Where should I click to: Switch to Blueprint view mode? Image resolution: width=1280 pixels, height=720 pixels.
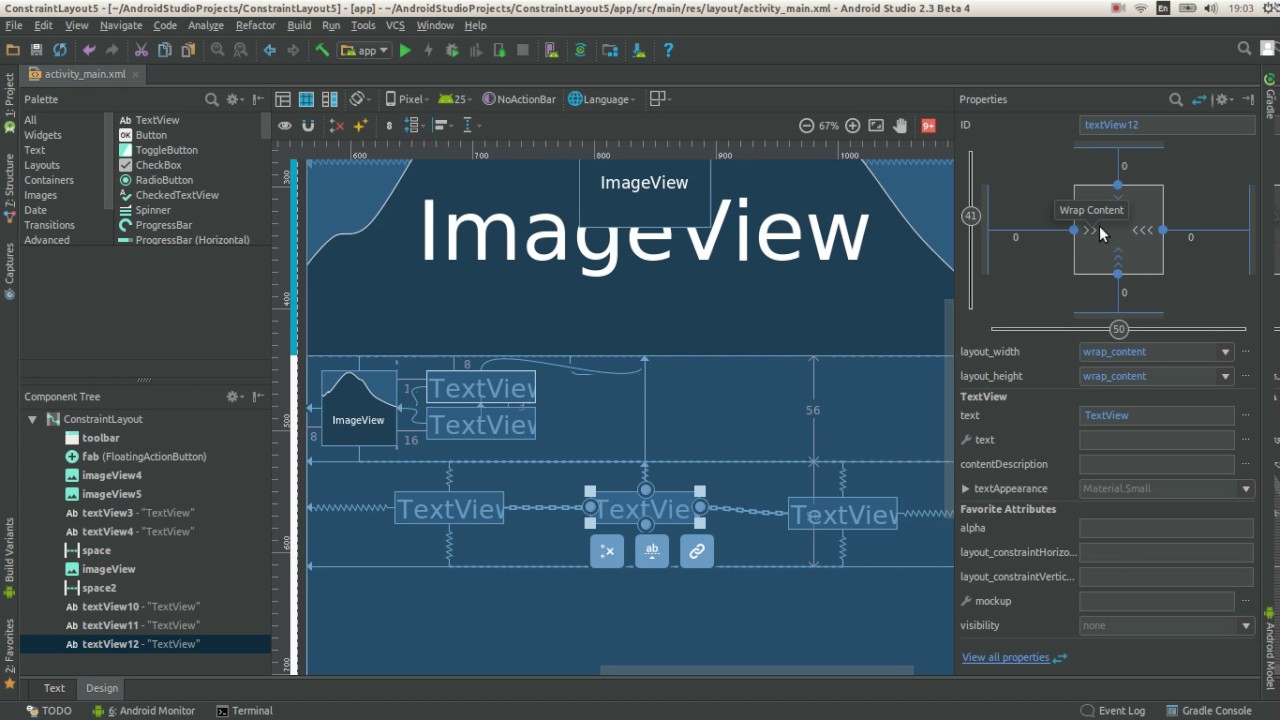[x=306, y=99]
